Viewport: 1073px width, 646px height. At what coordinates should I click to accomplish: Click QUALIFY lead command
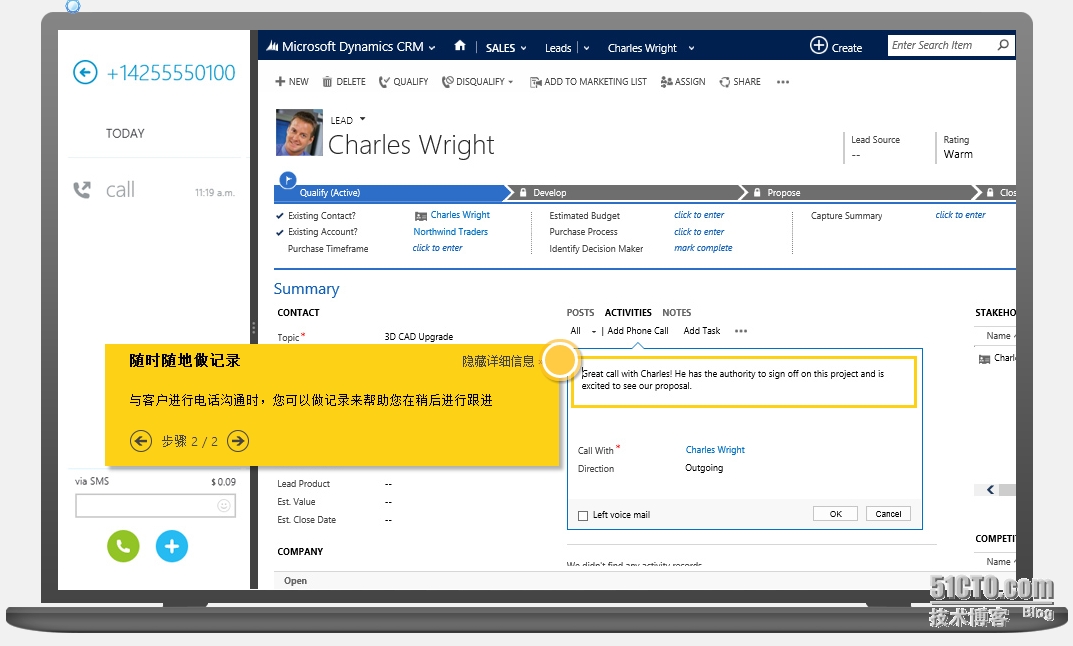[404, 81]
